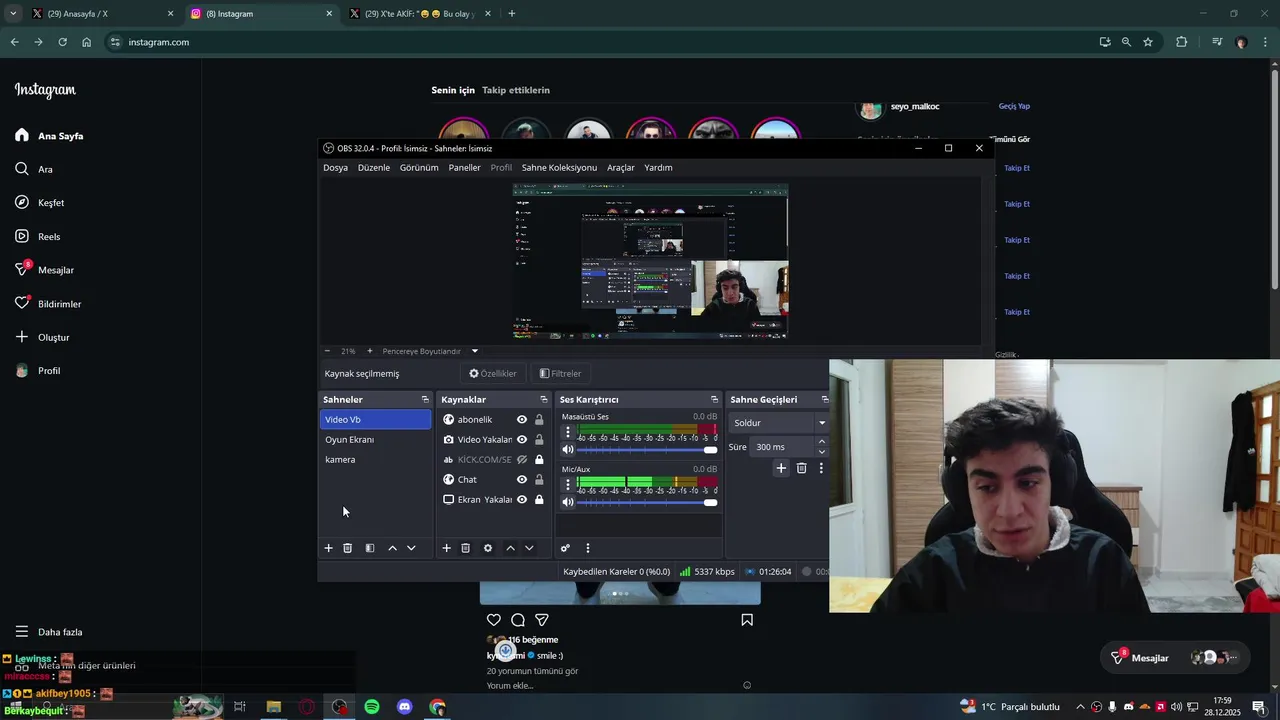The width and height of the screenshot is (1280, 720).
Task: Select kamera scene
Action: tap(375, 460)
